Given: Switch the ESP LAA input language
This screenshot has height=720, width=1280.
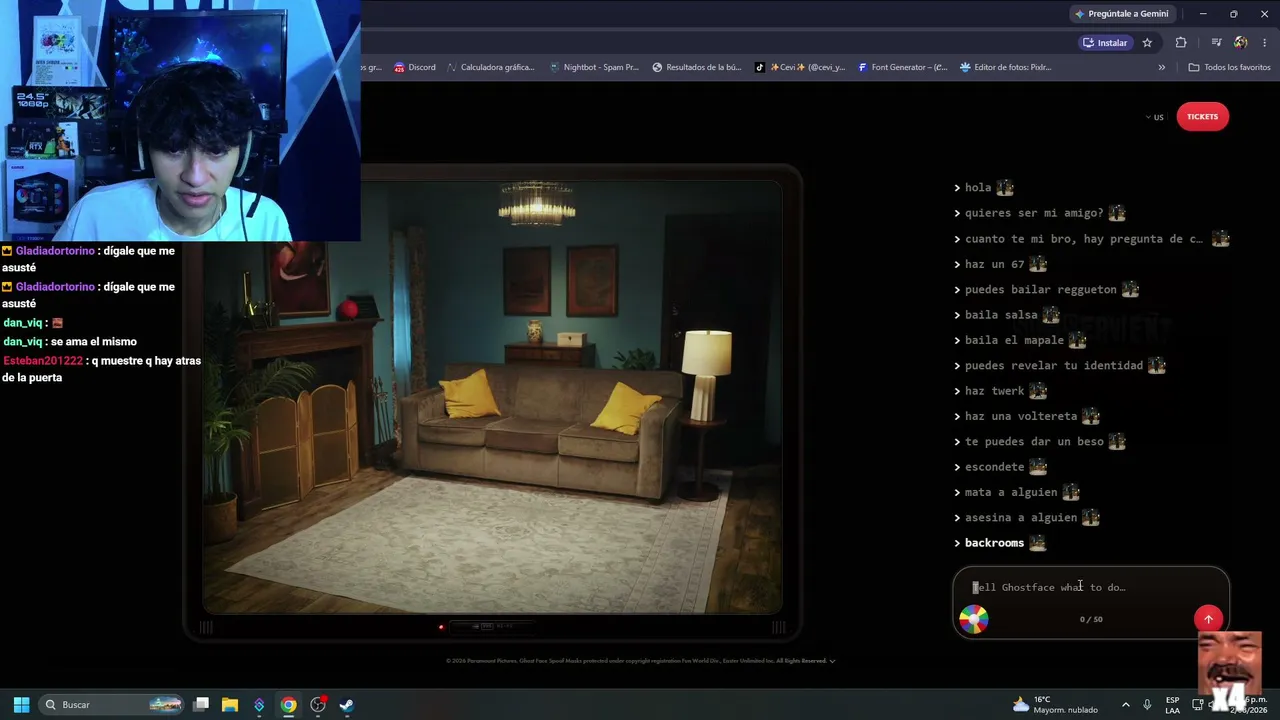Looking at the screenshot, I should [1173, 705].
